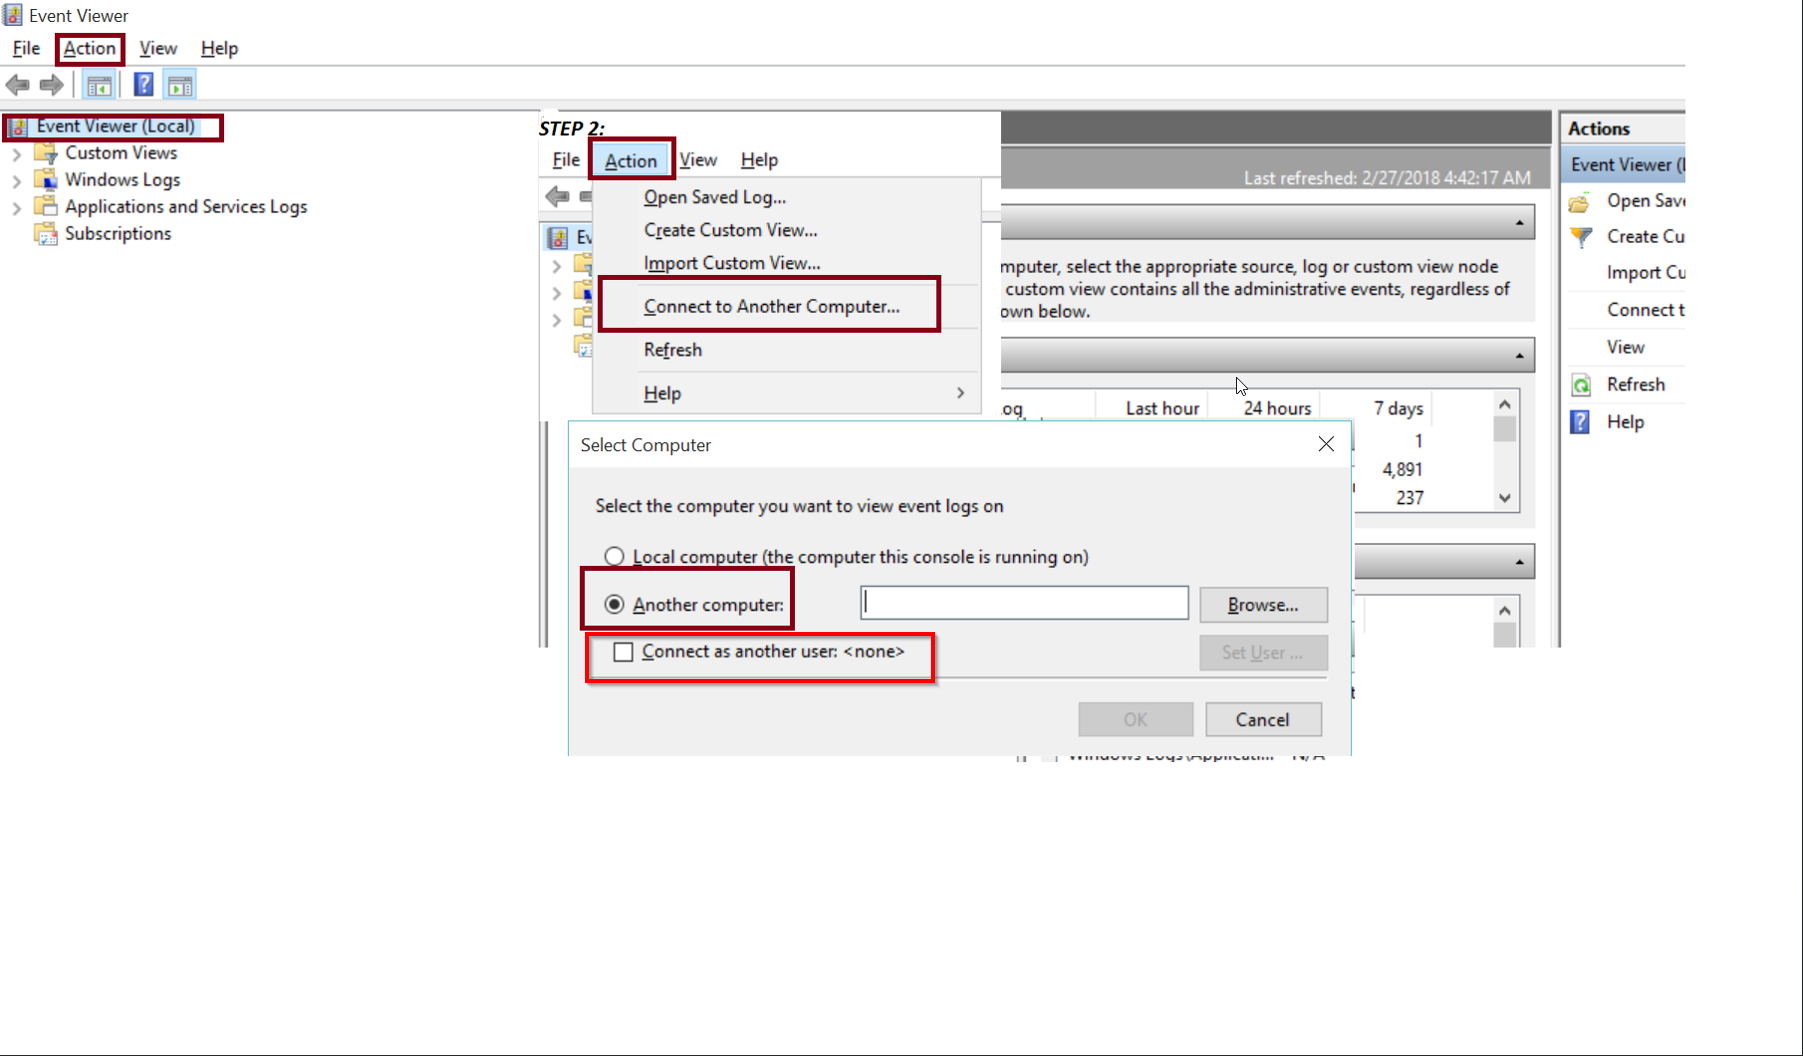1803x1056 pixels.
Task: Click the value 237 in summary table
Action: (x=1410, y=498)
